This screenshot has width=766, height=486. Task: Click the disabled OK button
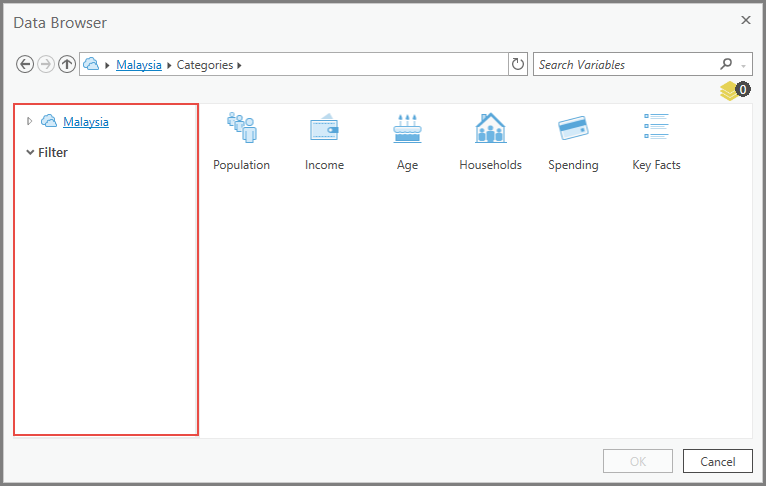click(x=638, y=461)
